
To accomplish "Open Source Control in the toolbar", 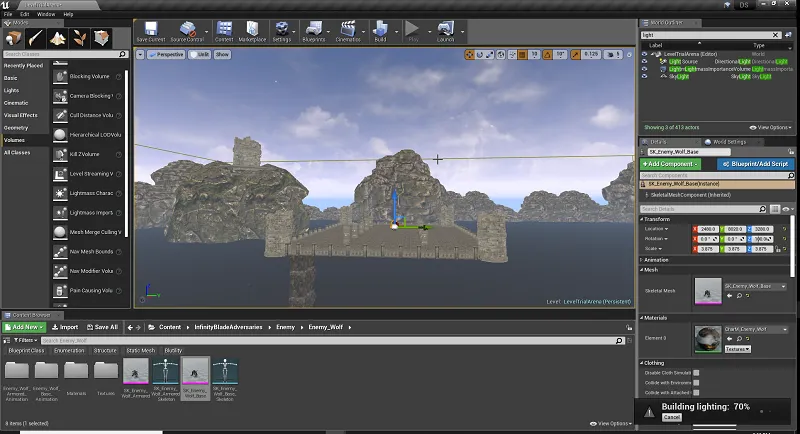I will (x=187, y=32).
